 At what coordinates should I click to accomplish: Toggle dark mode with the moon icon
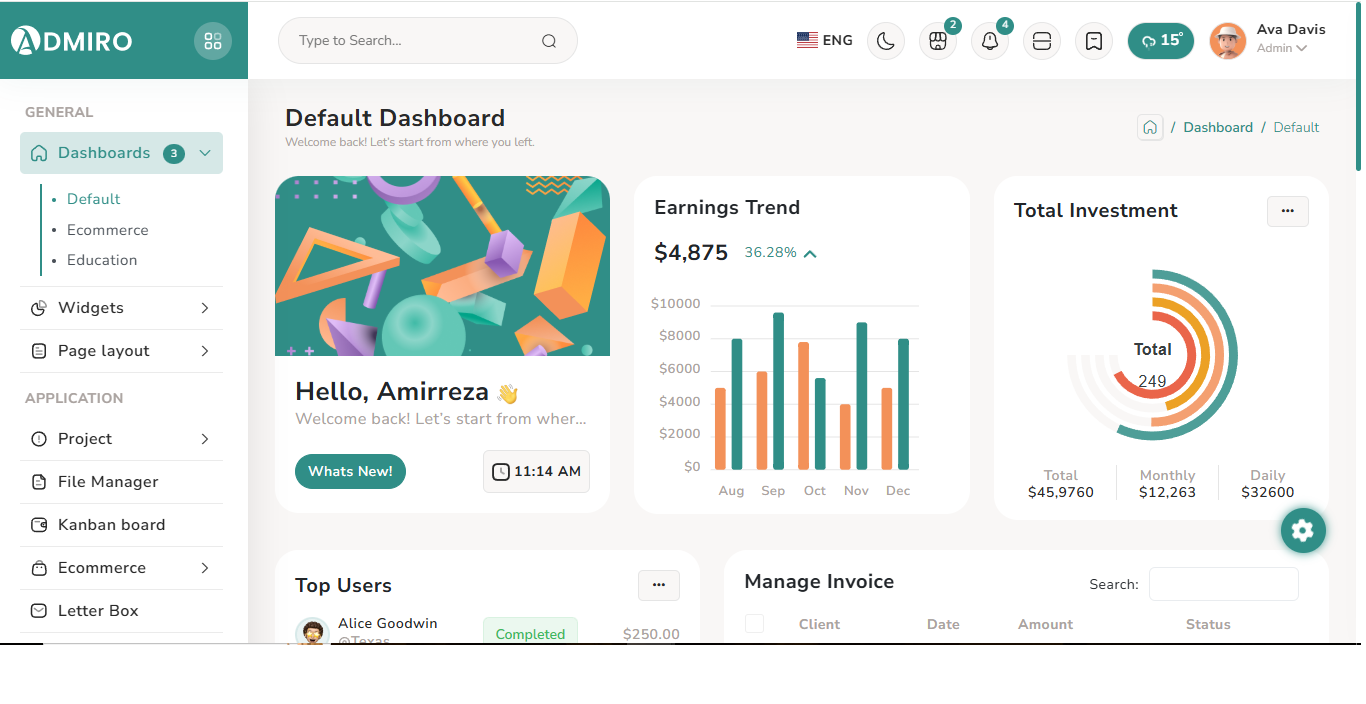coord(886,40)
